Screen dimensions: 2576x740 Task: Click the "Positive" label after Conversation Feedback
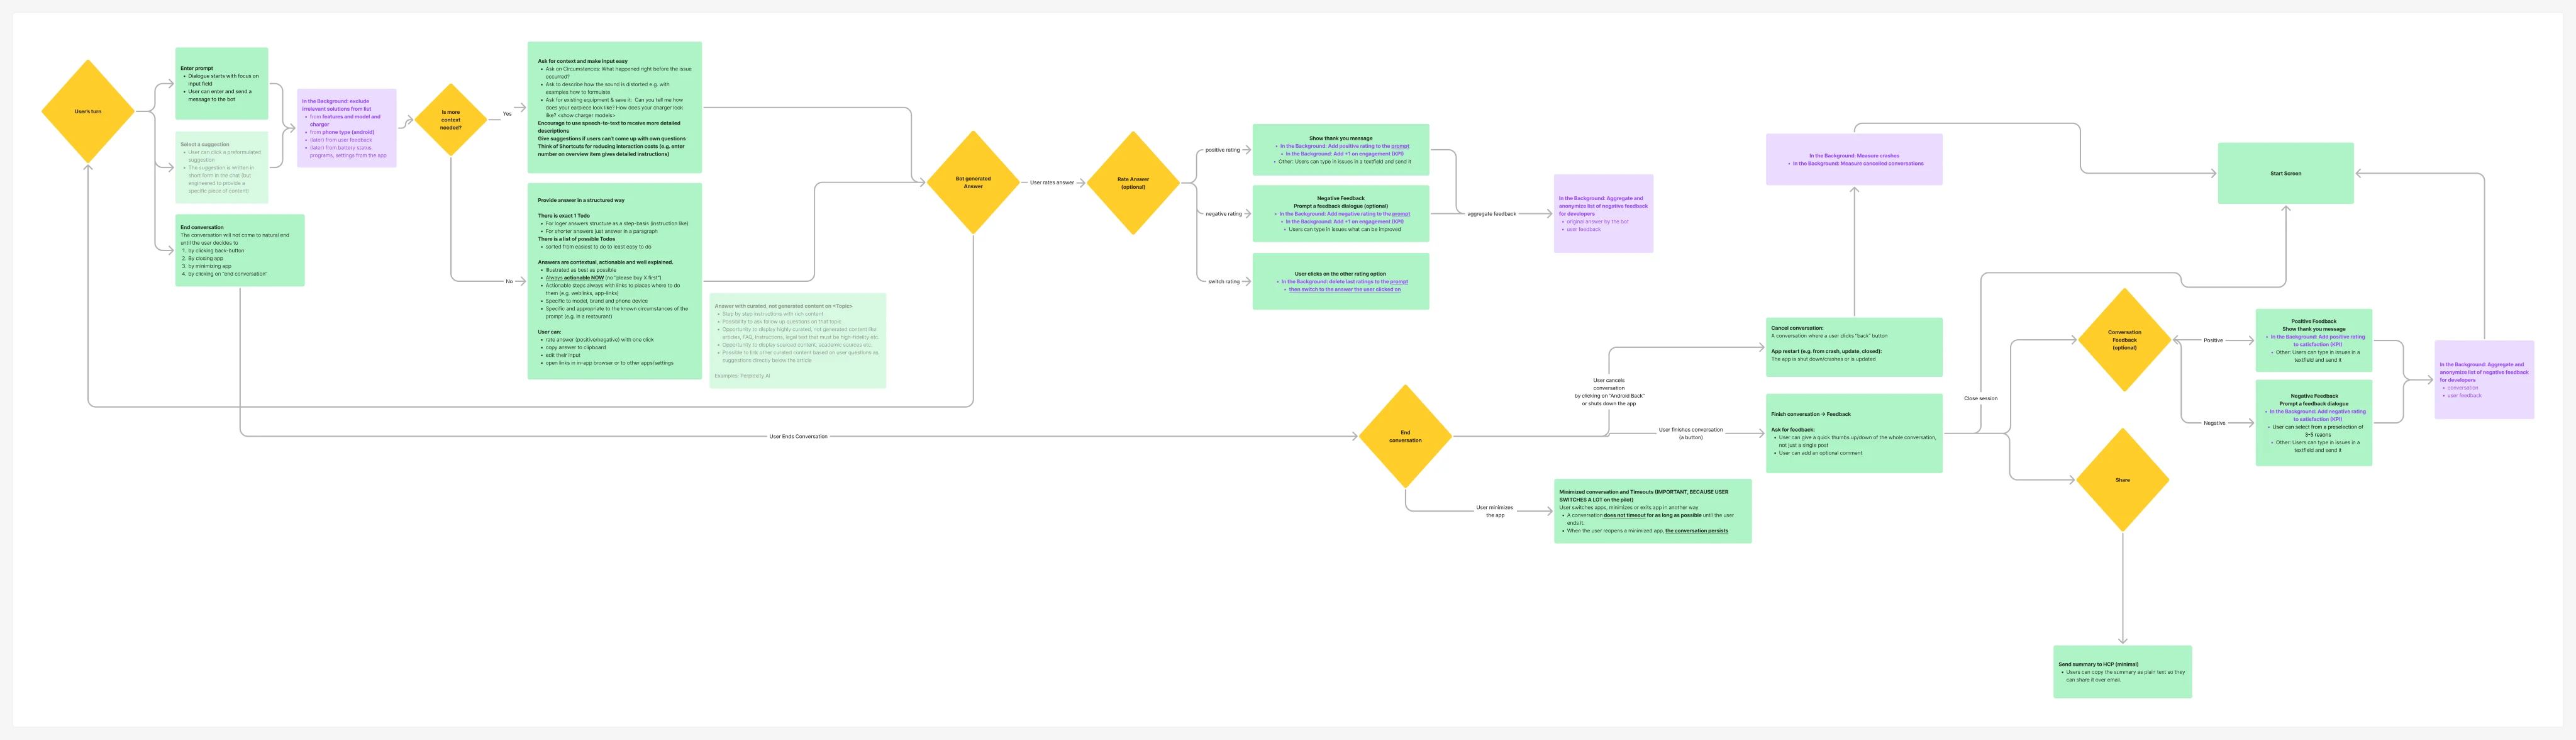(x=2213, y=340)
